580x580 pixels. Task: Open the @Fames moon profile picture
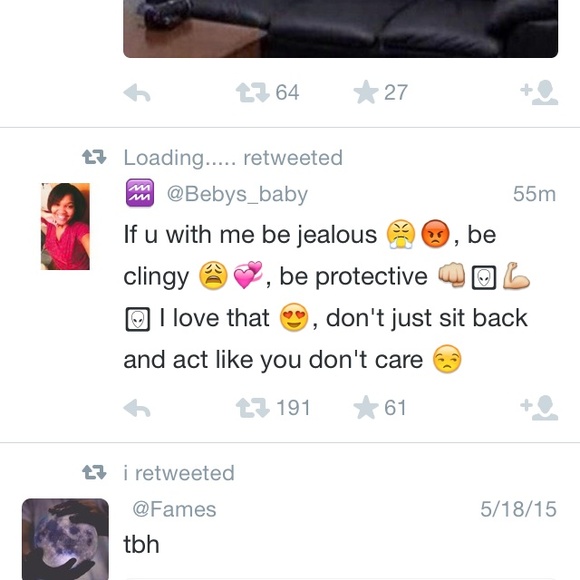tap(65, 539)
